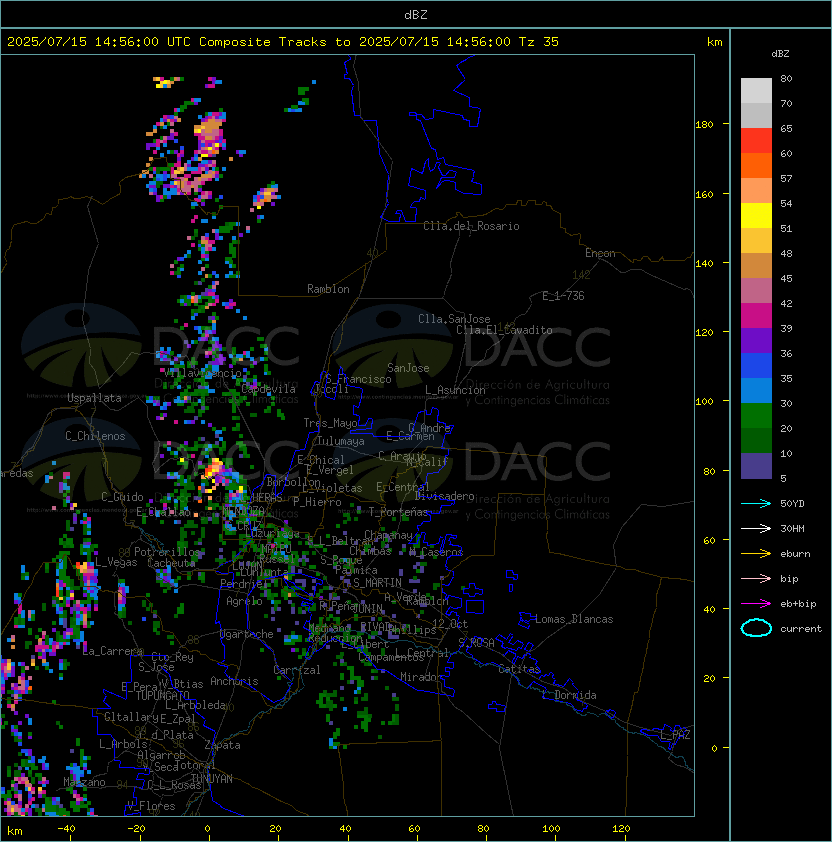Click the yellow eburn arrow legend icon
Screen dimensions: 832x842
(756, 554)
